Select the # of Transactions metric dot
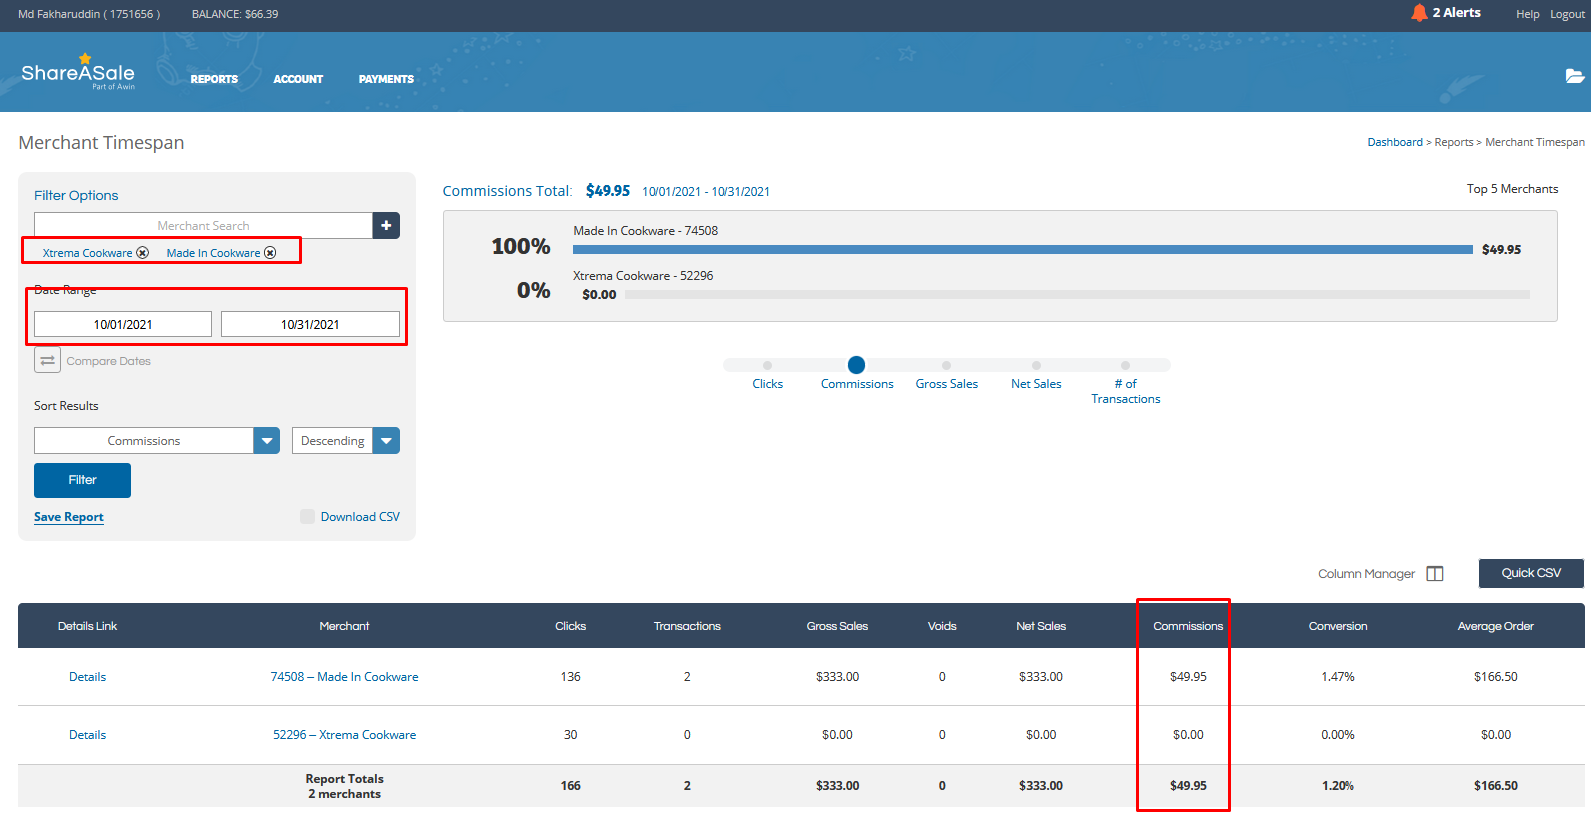Image resolution: width=1591 pixels, height=818 pixels. pos(1125,365)
